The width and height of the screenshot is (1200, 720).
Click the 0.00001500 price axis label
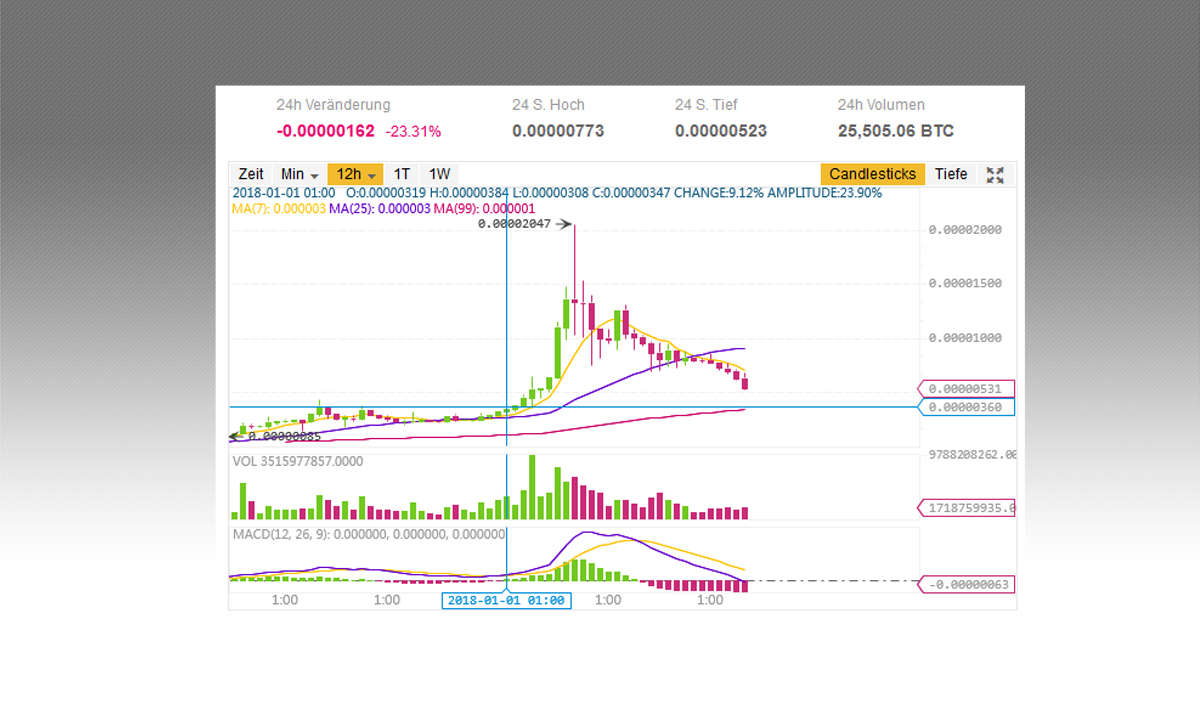click(965, 284)
